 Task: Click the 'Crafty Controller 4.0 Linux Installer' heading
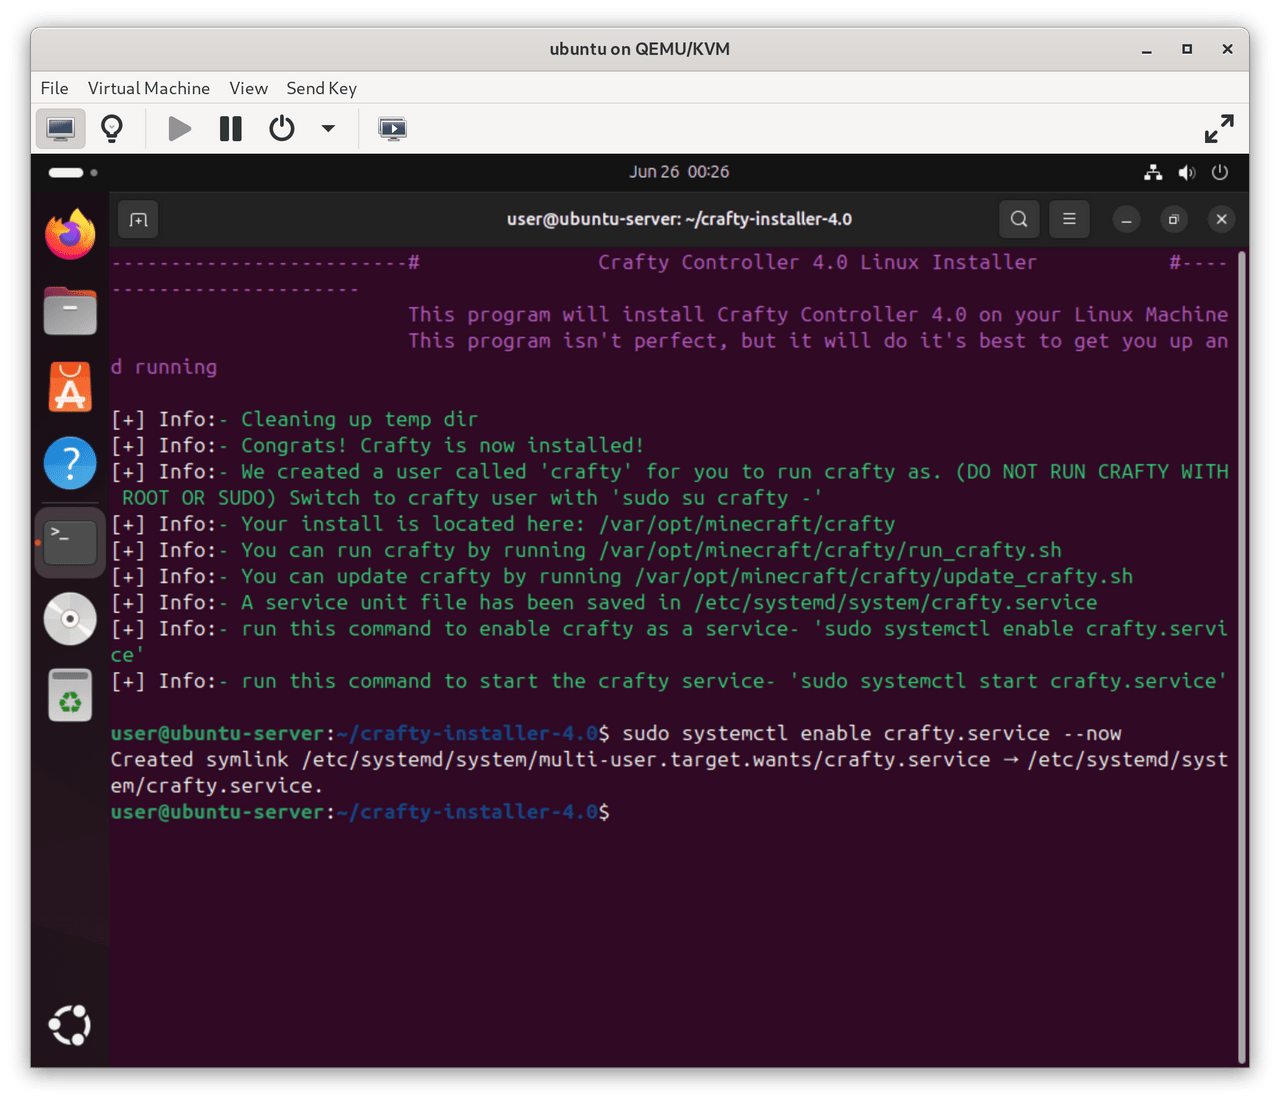pyautogui.click(x=817, y=263)
